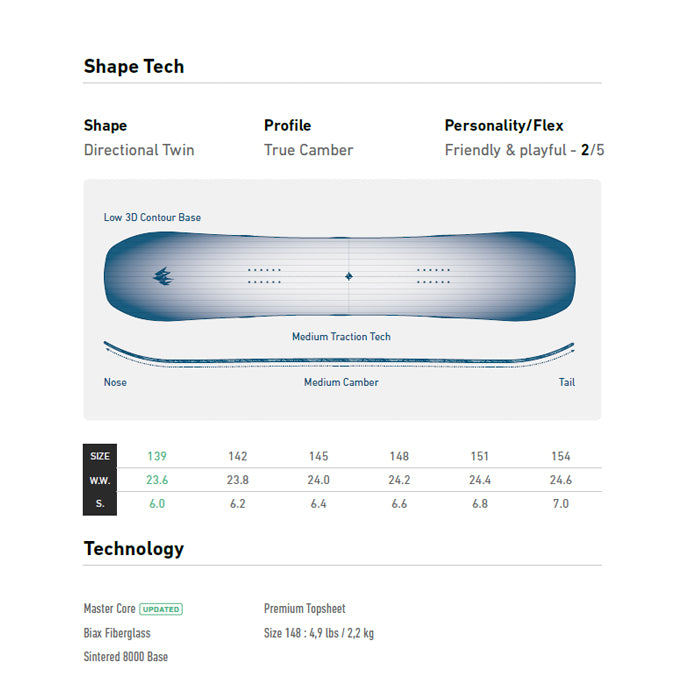
Task: Click the Directional Twin shape value
Action: 139,150
